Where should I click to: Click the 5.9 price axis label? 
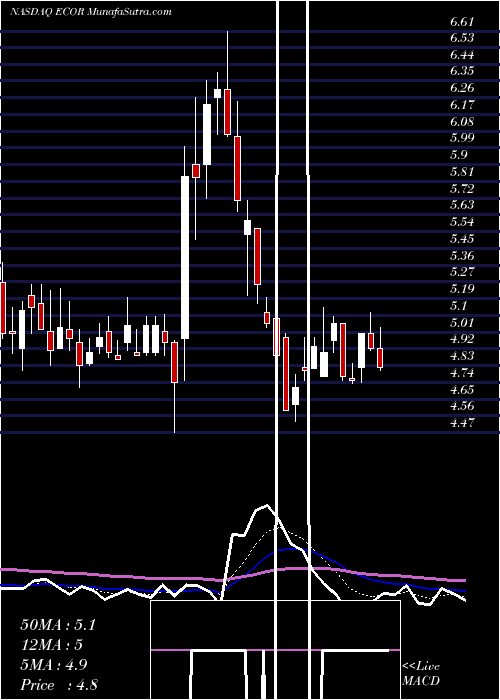click(x=459, y=155)
